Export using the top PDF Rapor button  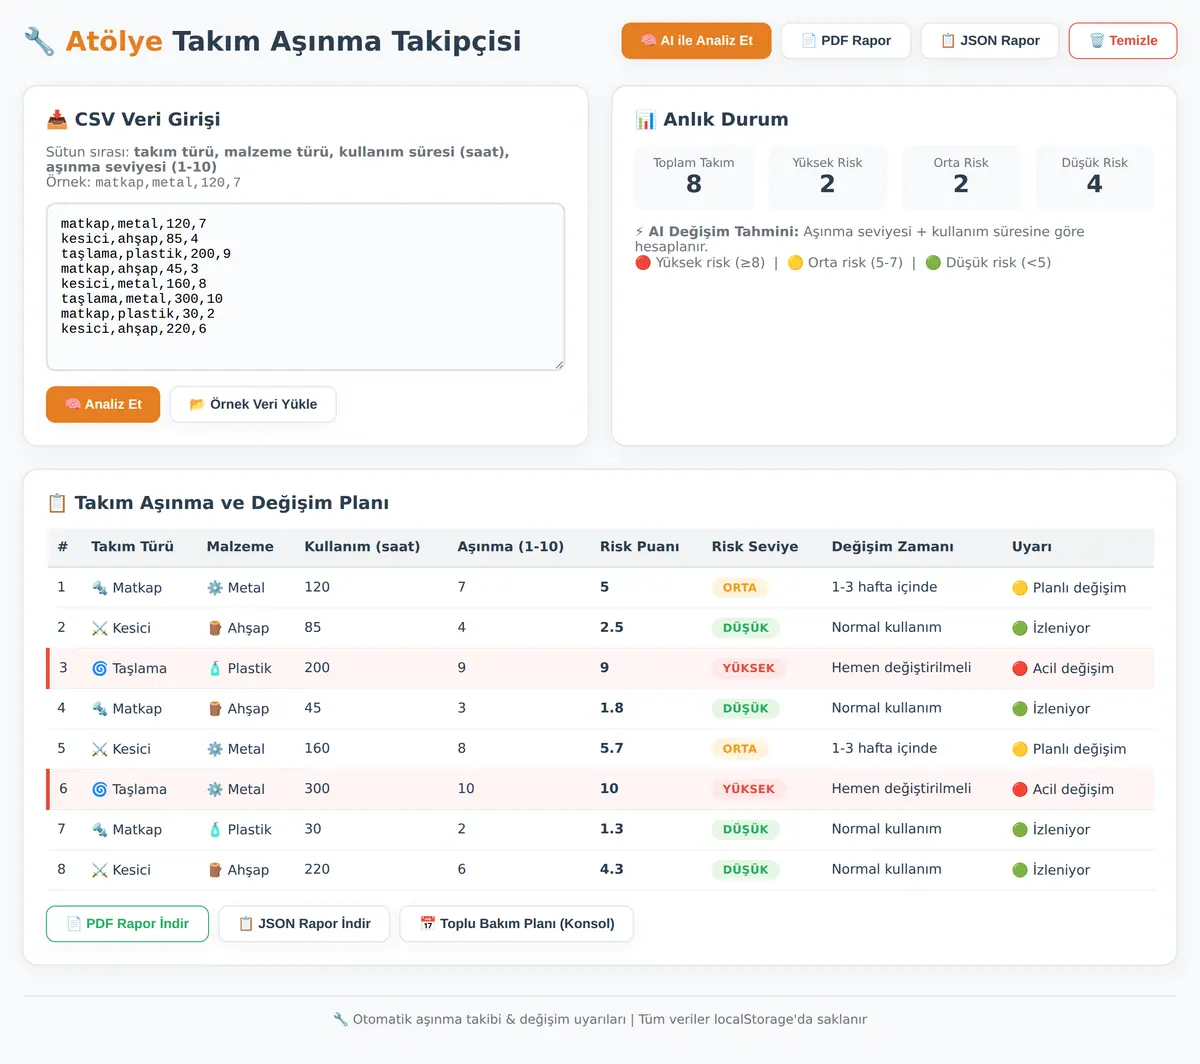(x=846, y=41)
